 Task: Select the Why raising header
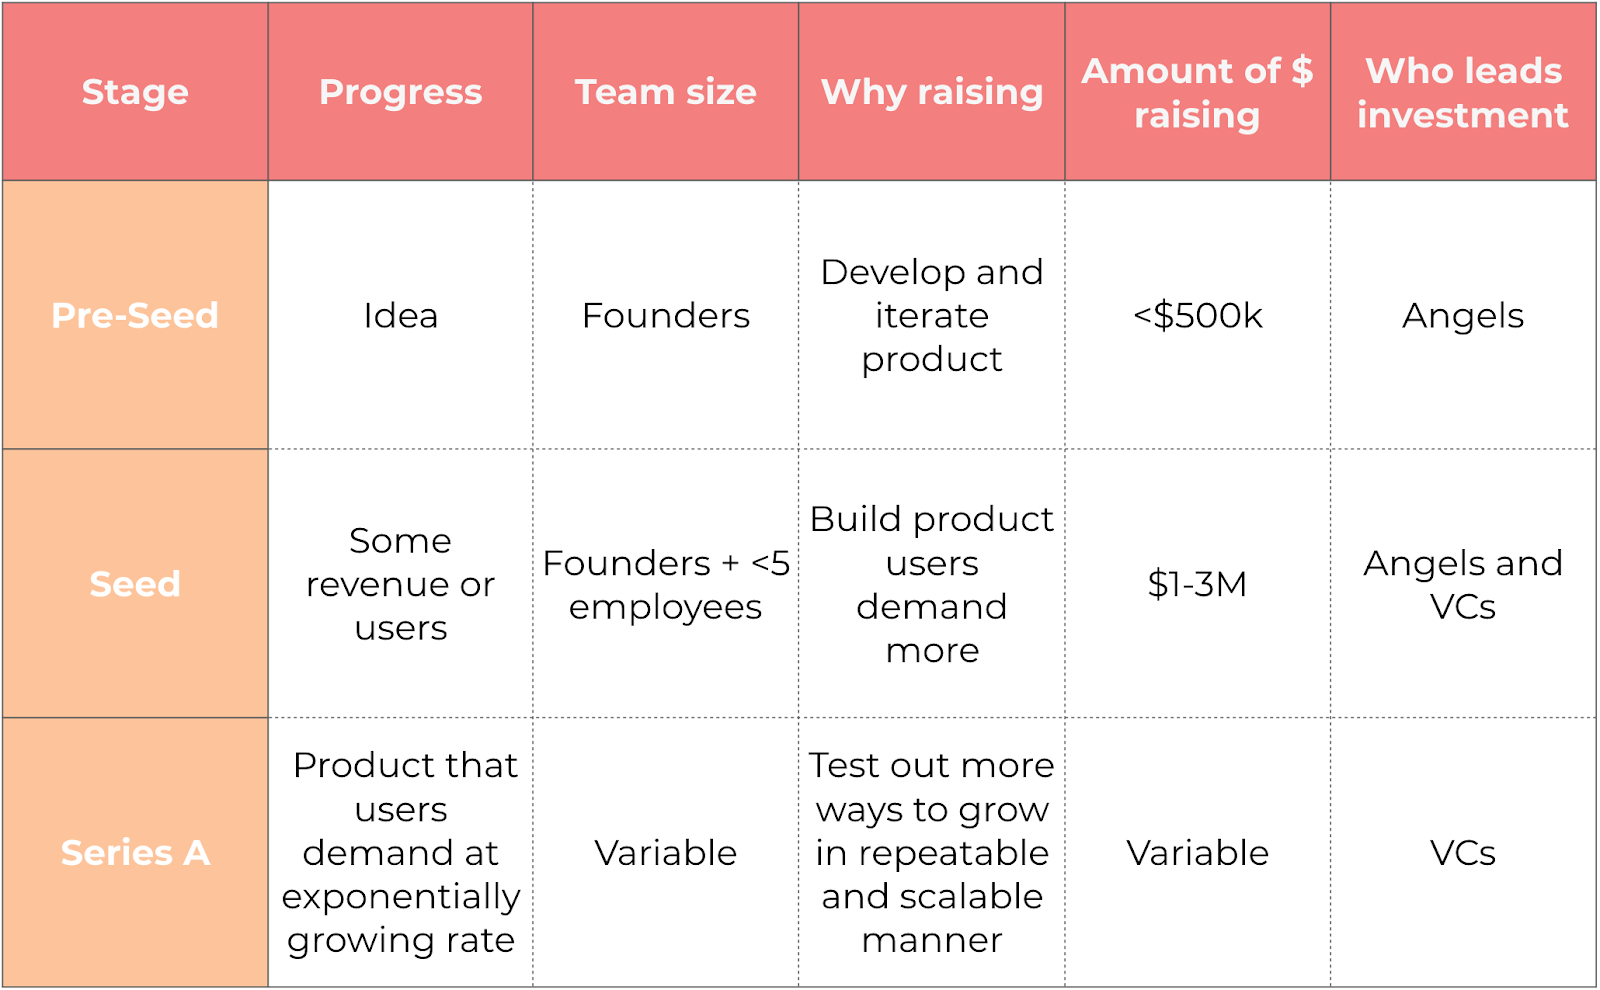point(931,92)
